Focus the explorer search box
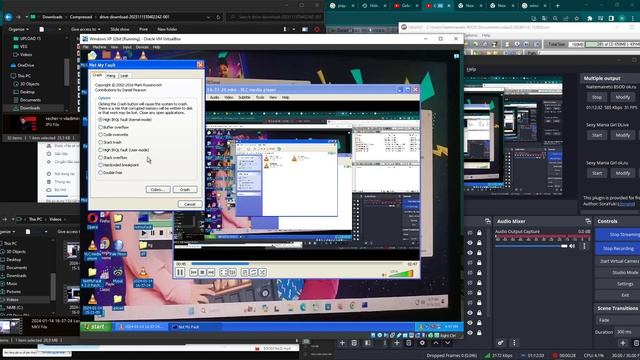This screenshot has height=360, width=640. point(275,17)
